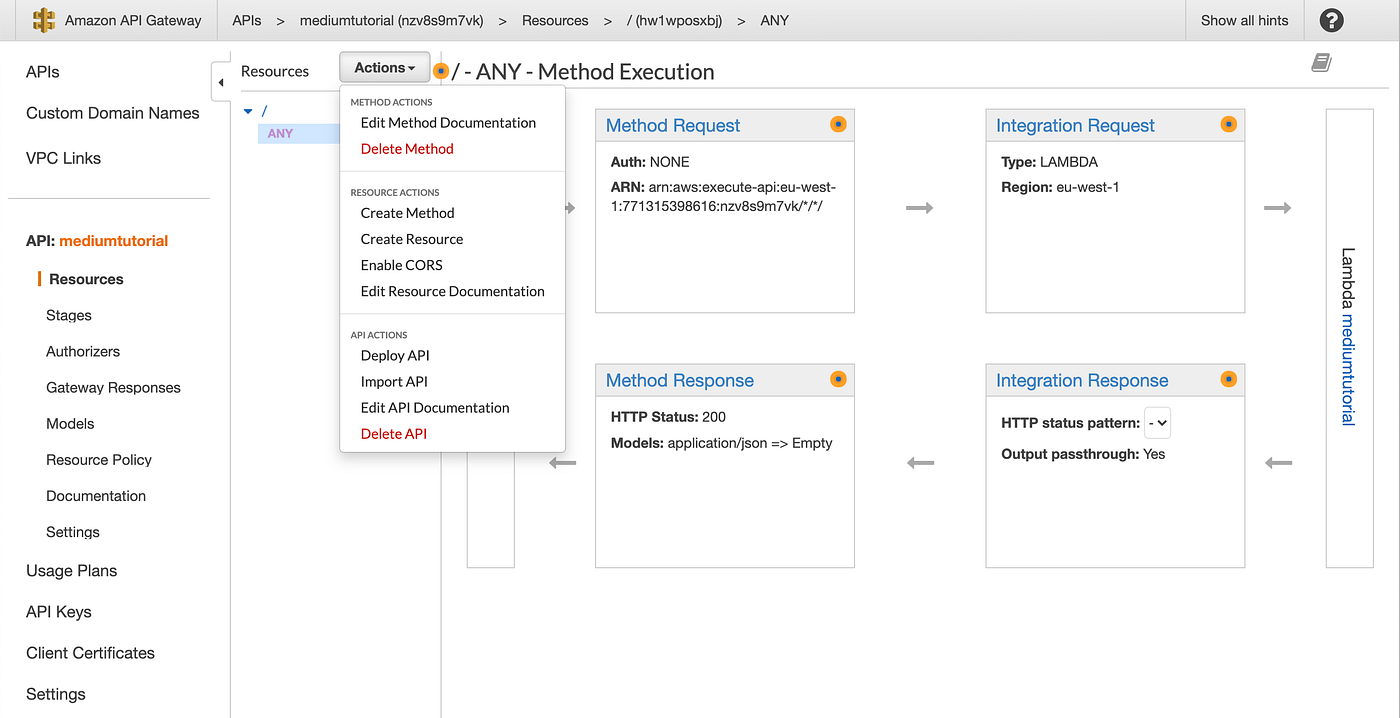Click the Output passthrough: Yes text
The image size is (1400, 718).
(x=1083, y=454)
